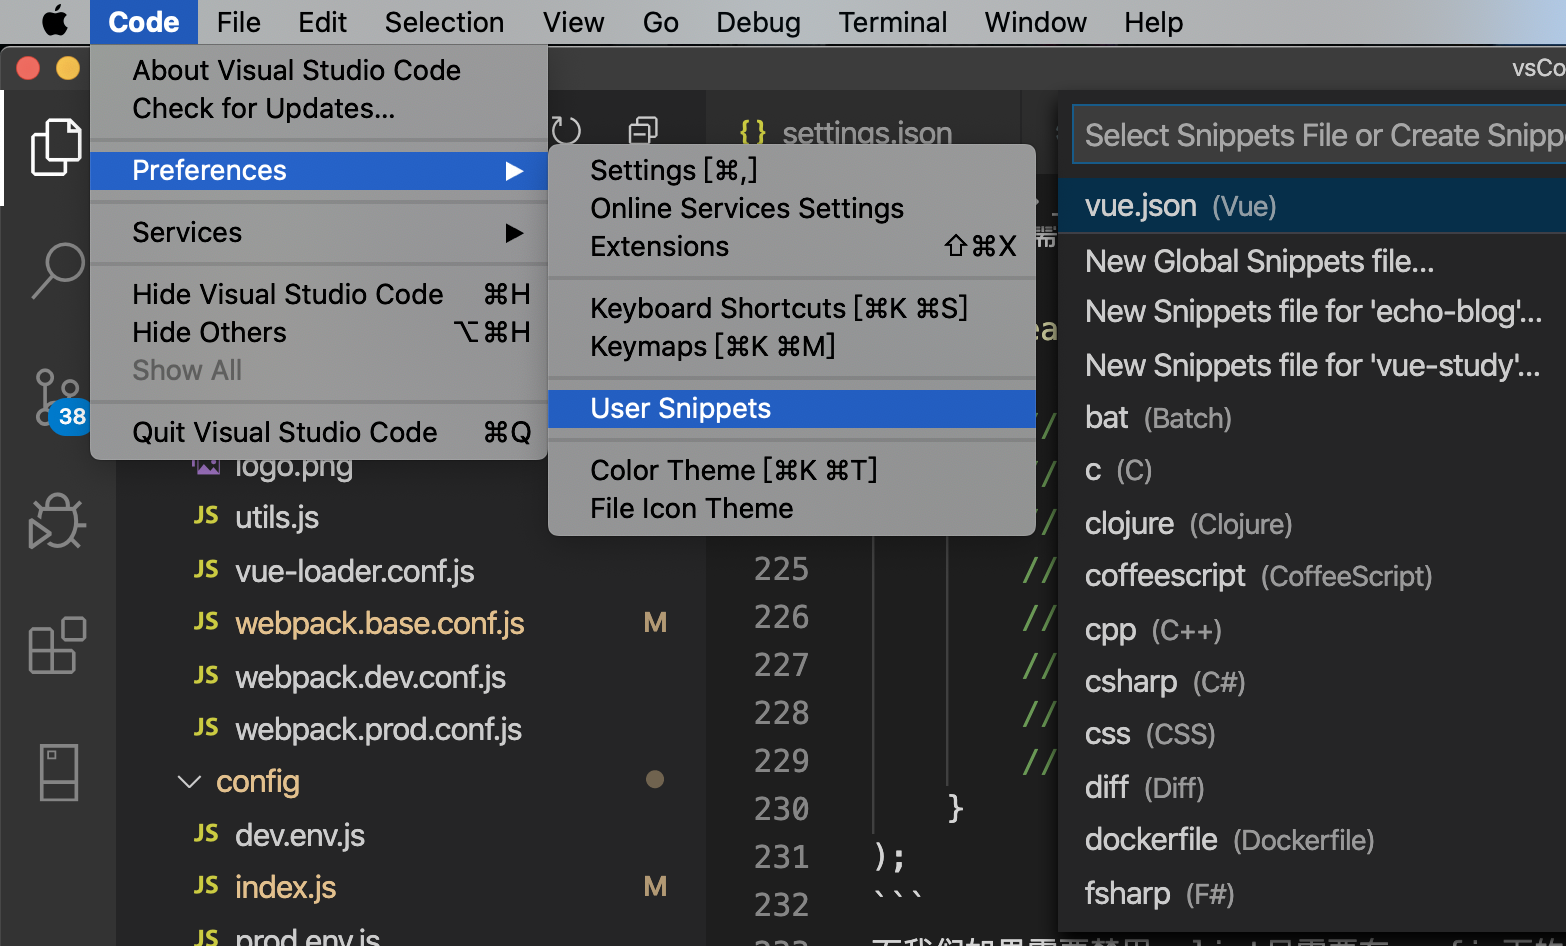The width and height of the screenshot is (1566, 946).
Task: Select dockerfile (Dockerfile) snippet language
Action: click(1312, 840)
